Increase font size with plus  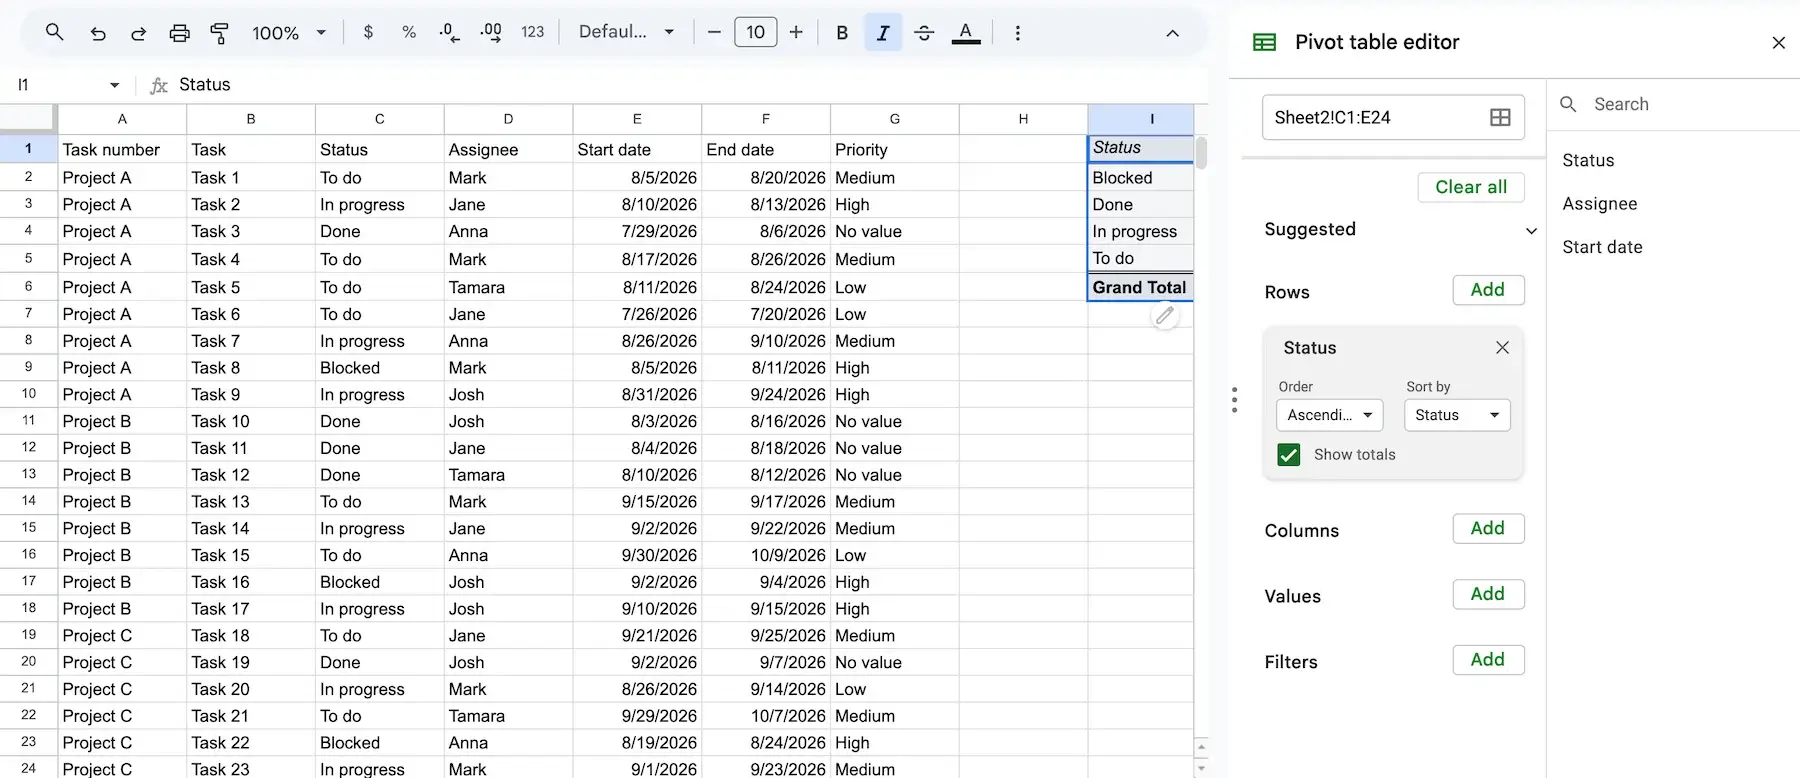tap(796, 32)
